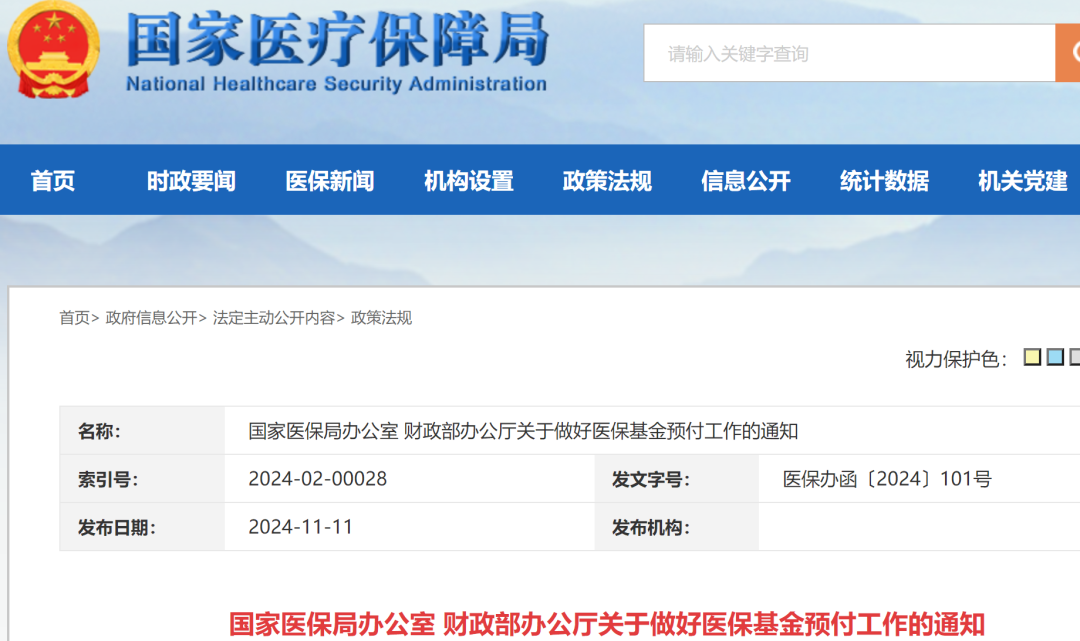Go to the 医保新闻 navigation item
1080x641 pixels.
click(330, 181)
